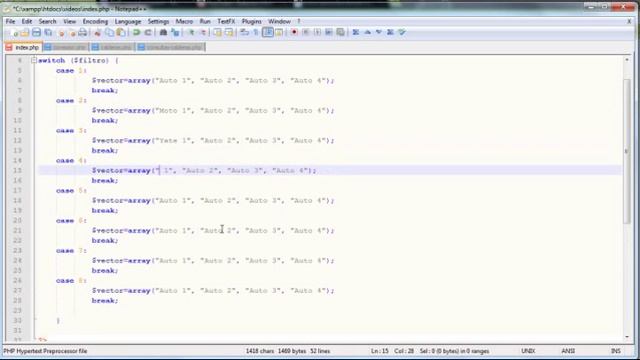
Task: Open the TextFX menu
Action: click(x=226, y=21)
